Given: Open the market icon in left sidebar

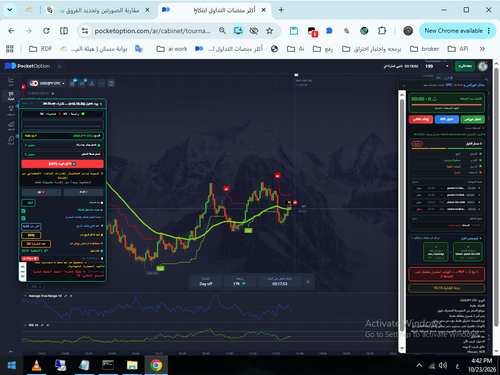Looking at the screenshot, I should (x=11, y=125).
